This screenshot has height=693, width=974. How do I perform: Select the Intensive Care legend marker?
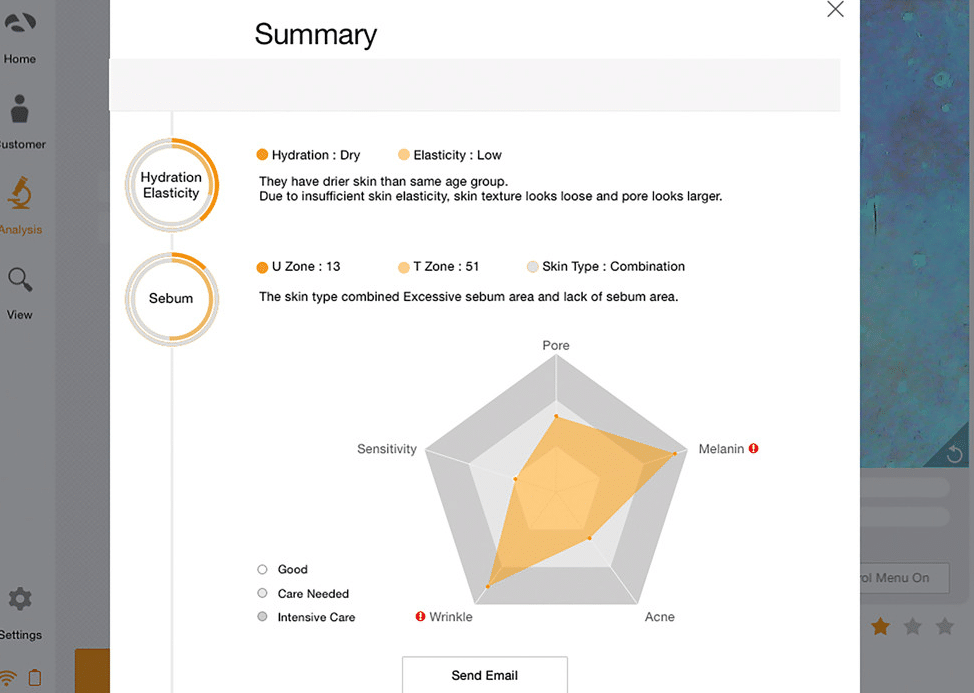coord(262,617)
